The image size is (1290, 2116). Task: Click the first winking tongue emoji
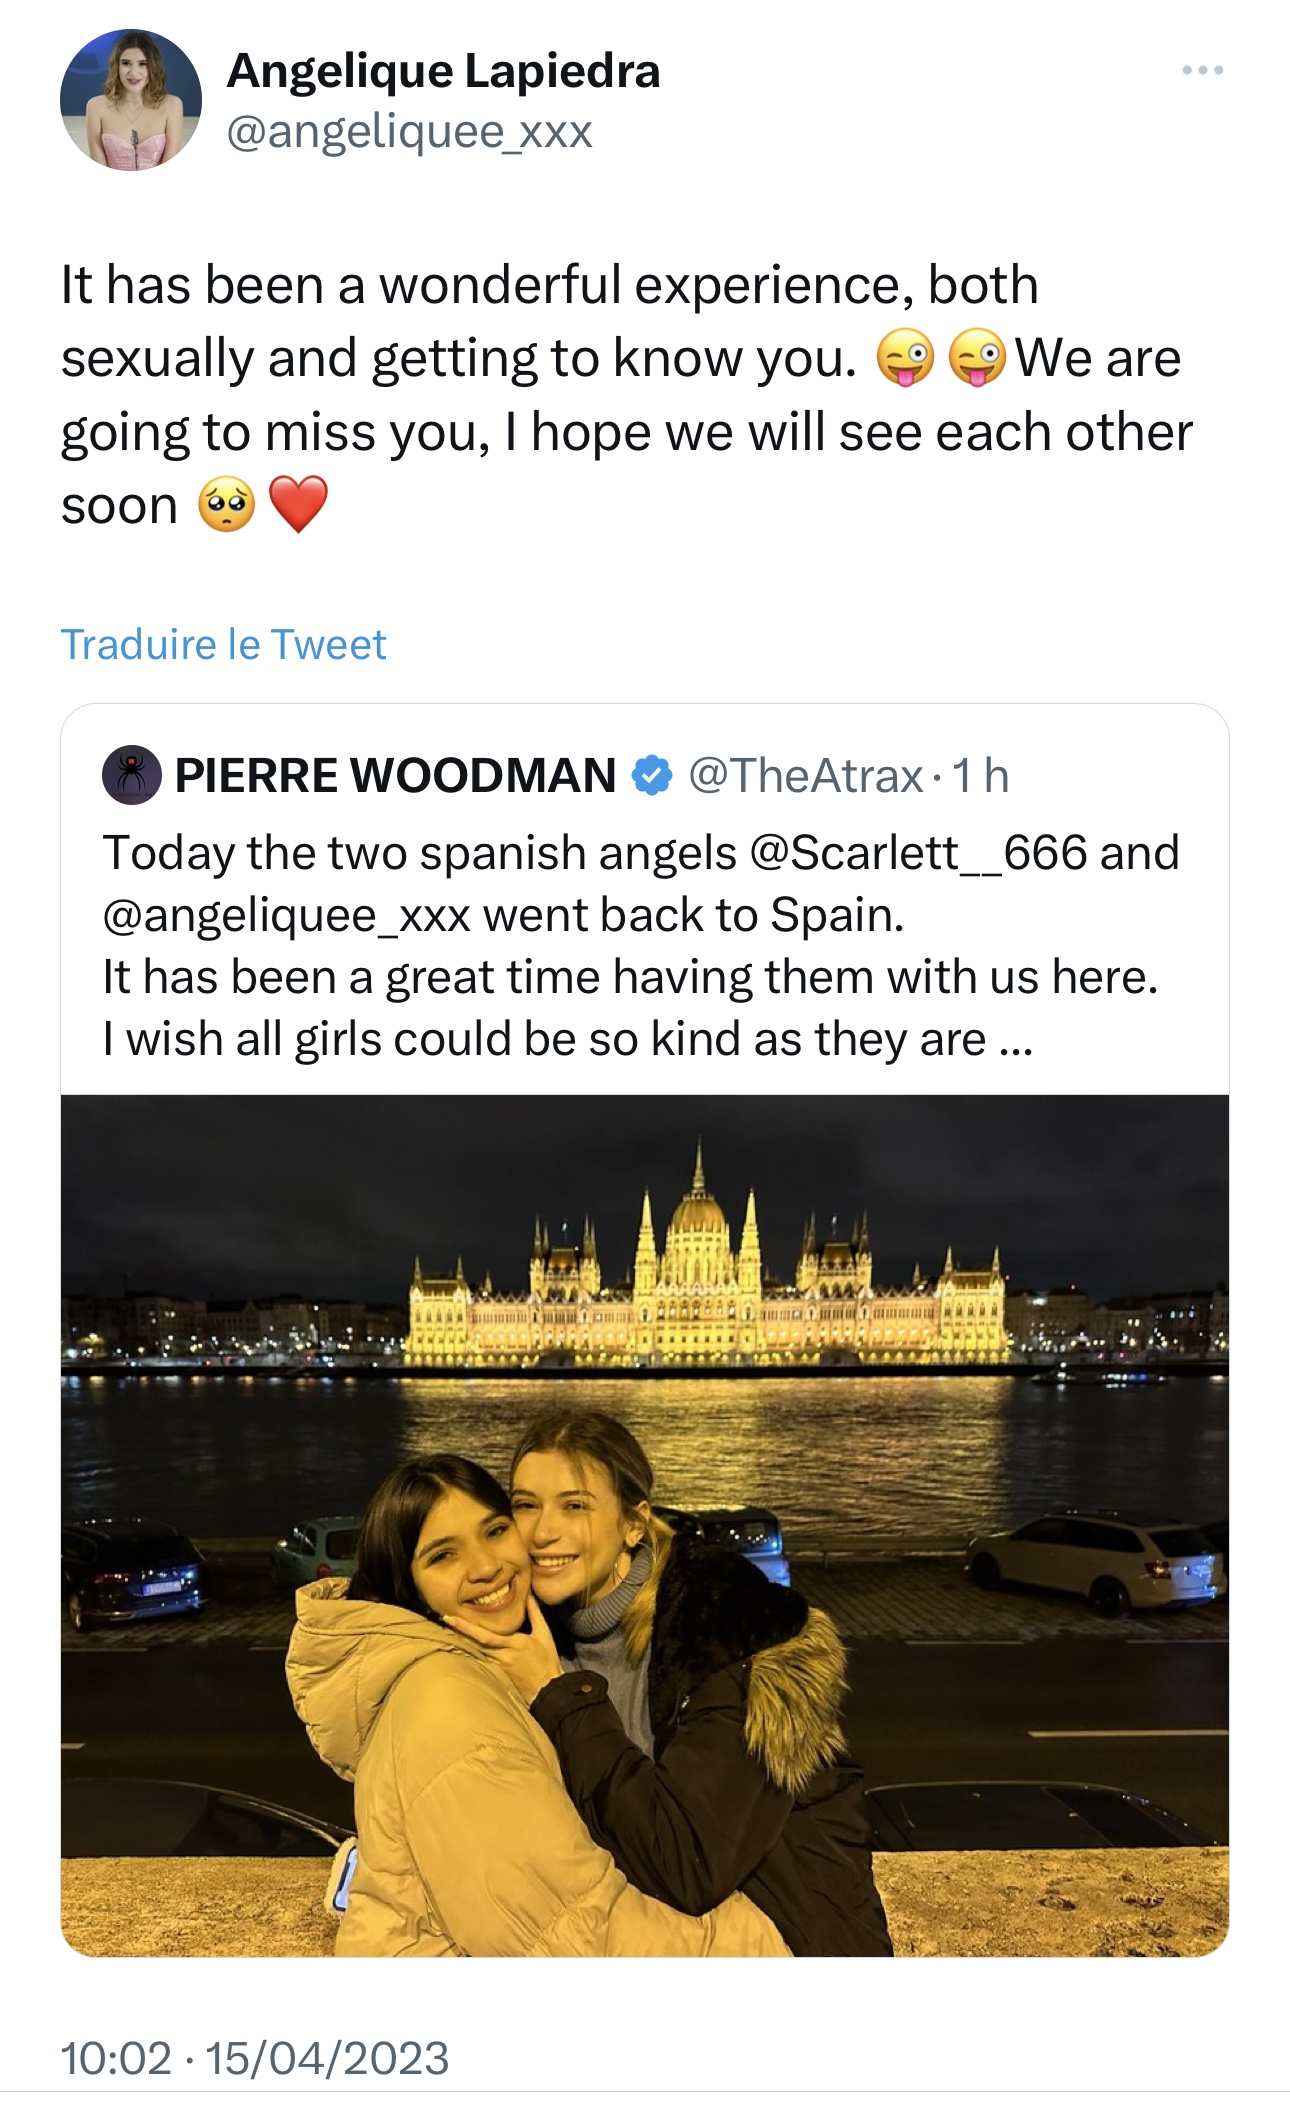click(905, 359)
